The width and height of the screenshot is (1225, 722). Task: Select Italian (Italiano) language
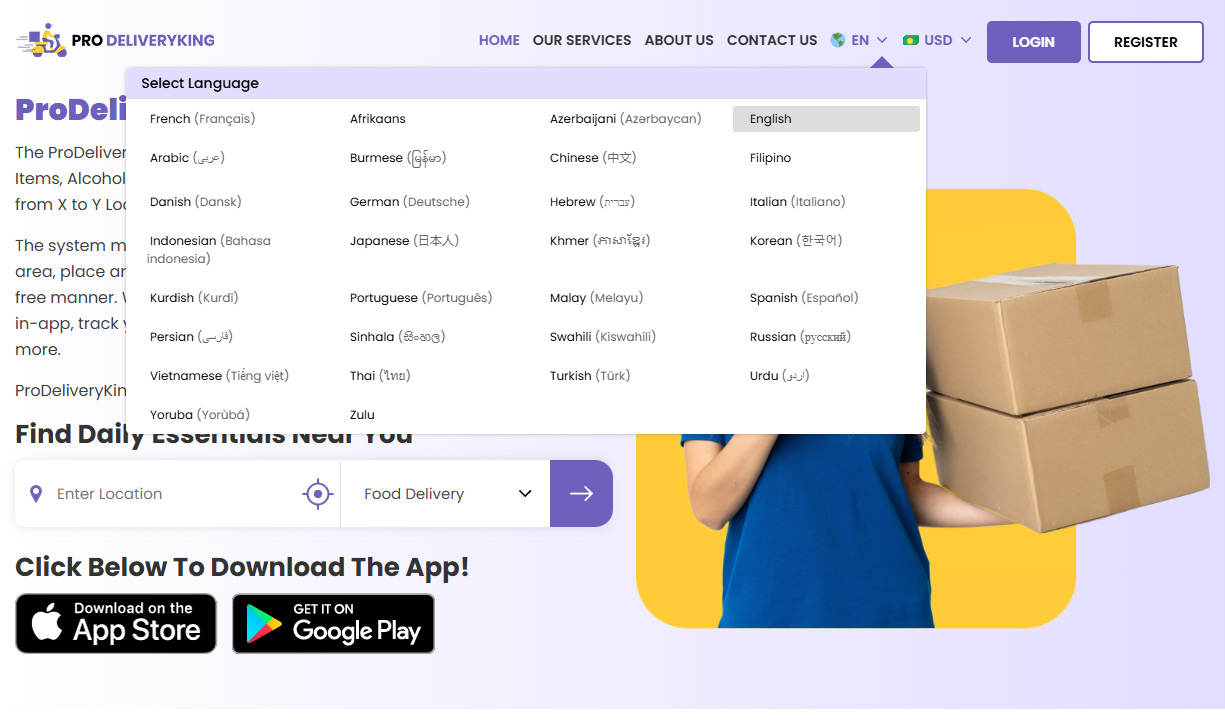pyautogui.click(x=798, y=202)
